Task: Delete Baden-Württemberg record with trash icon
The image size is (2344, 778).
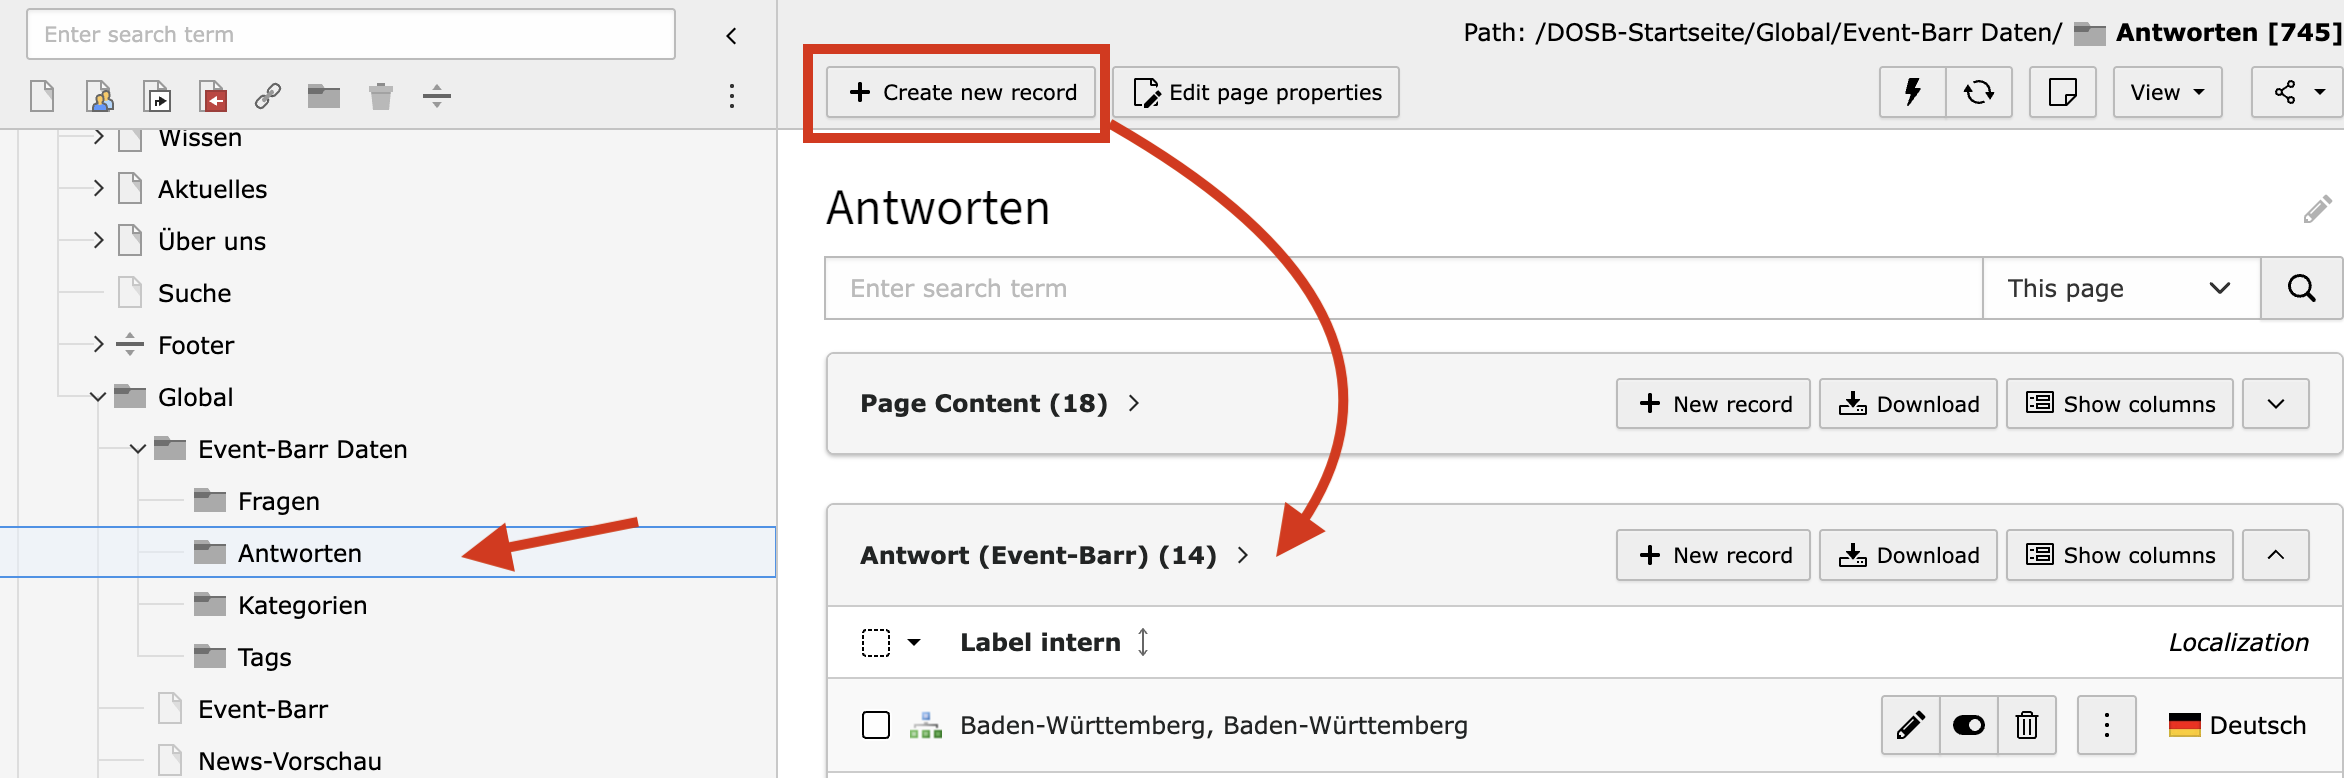Action: coord(2027,725)
